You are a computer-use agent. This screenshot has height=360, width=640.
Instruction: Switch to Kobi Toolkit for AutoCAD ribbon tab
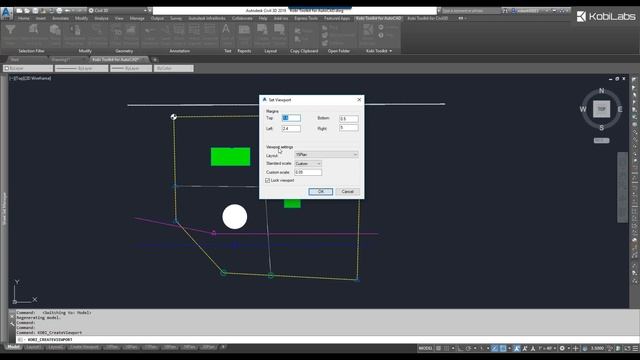pyautogui.click(x=378, y=18)
